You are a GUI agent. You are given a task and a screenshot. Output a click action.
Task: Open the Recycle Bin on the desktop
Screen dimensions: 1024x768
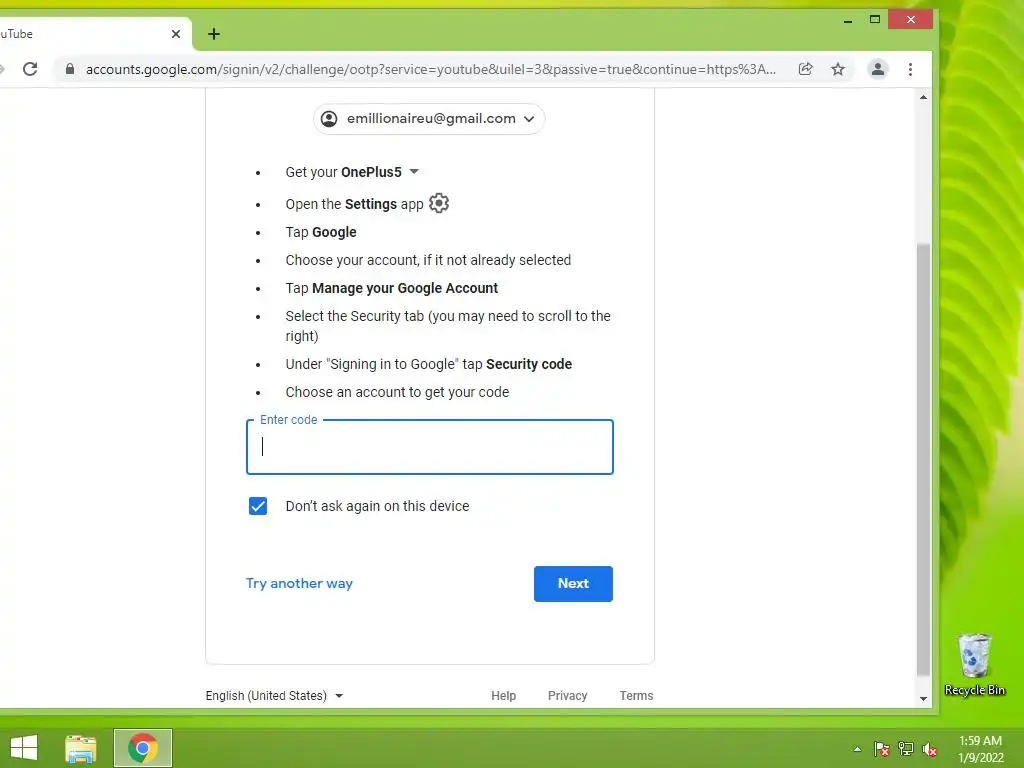coord(974,665)
